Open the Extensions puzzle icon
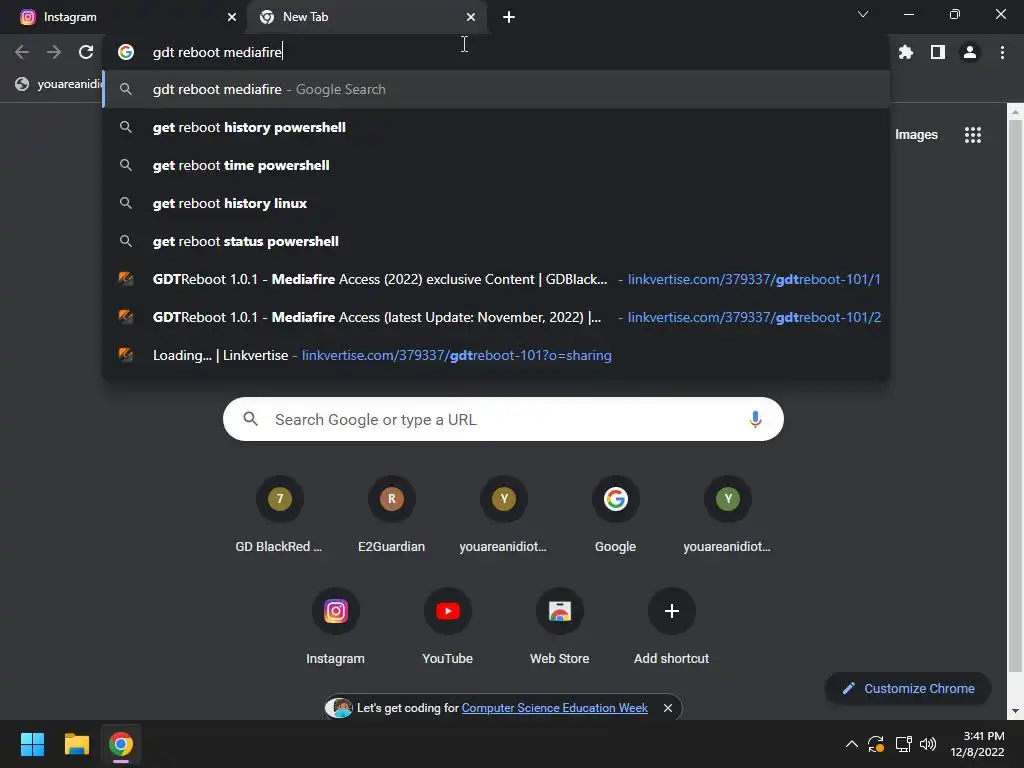Image resolution: width=1024 pixels, height=768 pixels. (x=906, y=52)
